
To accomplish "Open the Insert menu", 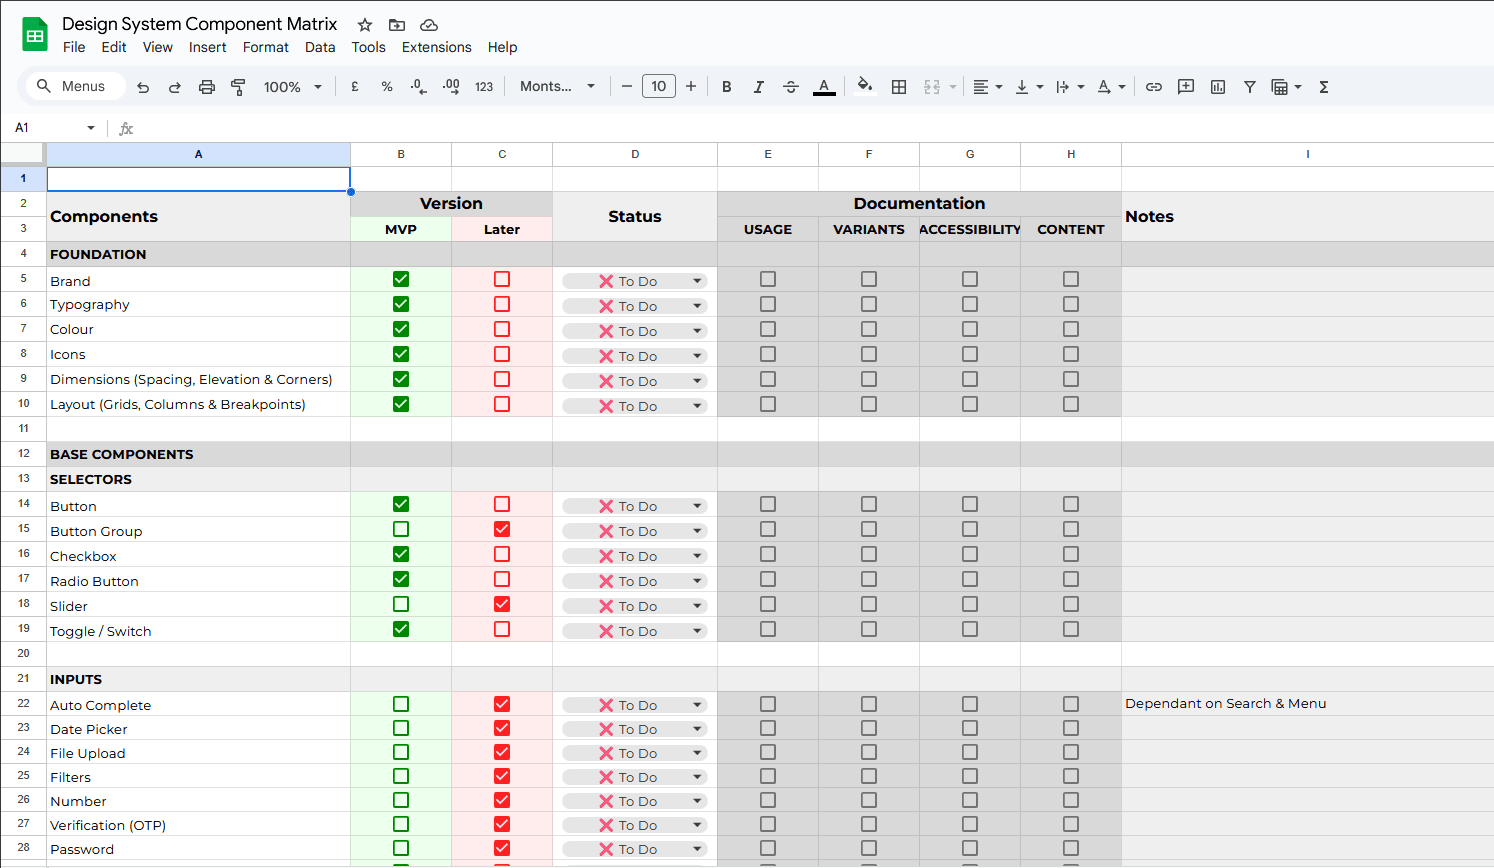I will [x=208, y=47].
